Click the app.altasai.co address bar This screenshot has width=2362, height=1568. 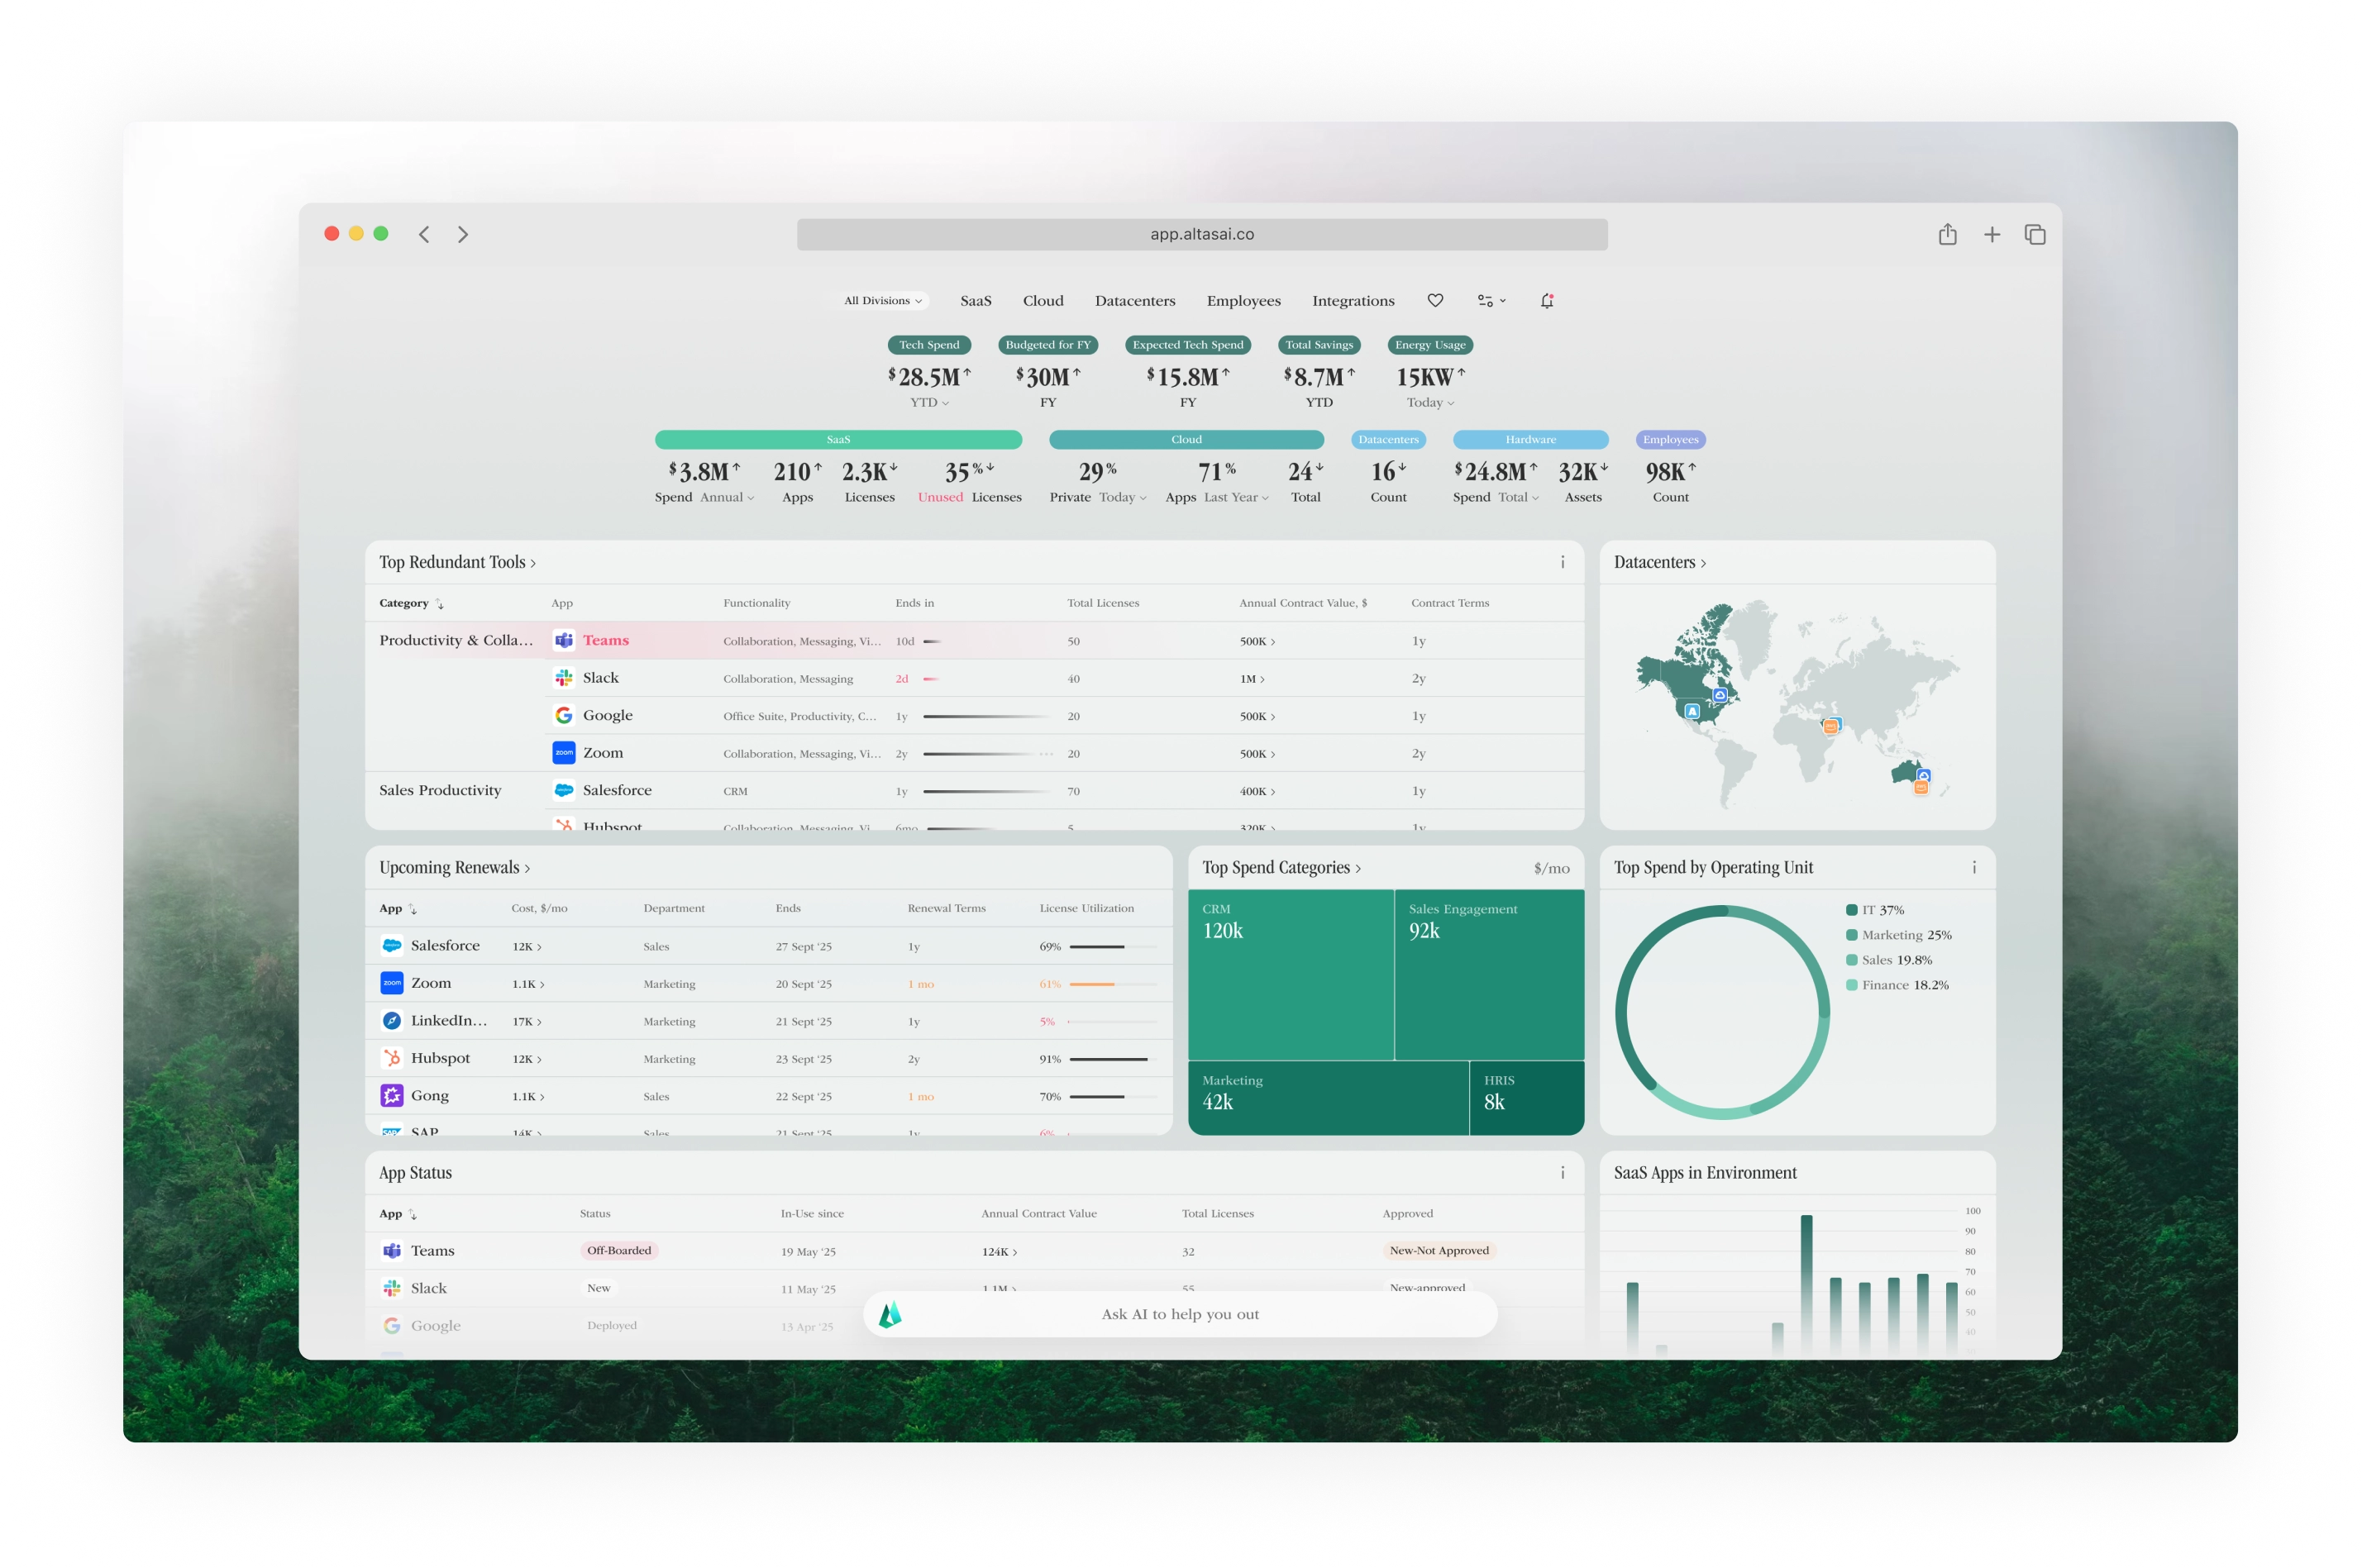click(x=1202, y=234)
